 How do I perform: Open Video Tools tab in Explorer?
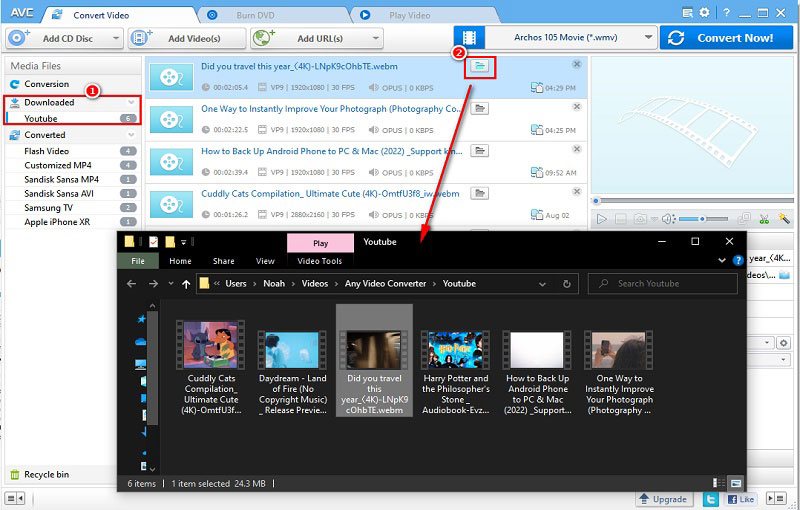click(320, 261)
